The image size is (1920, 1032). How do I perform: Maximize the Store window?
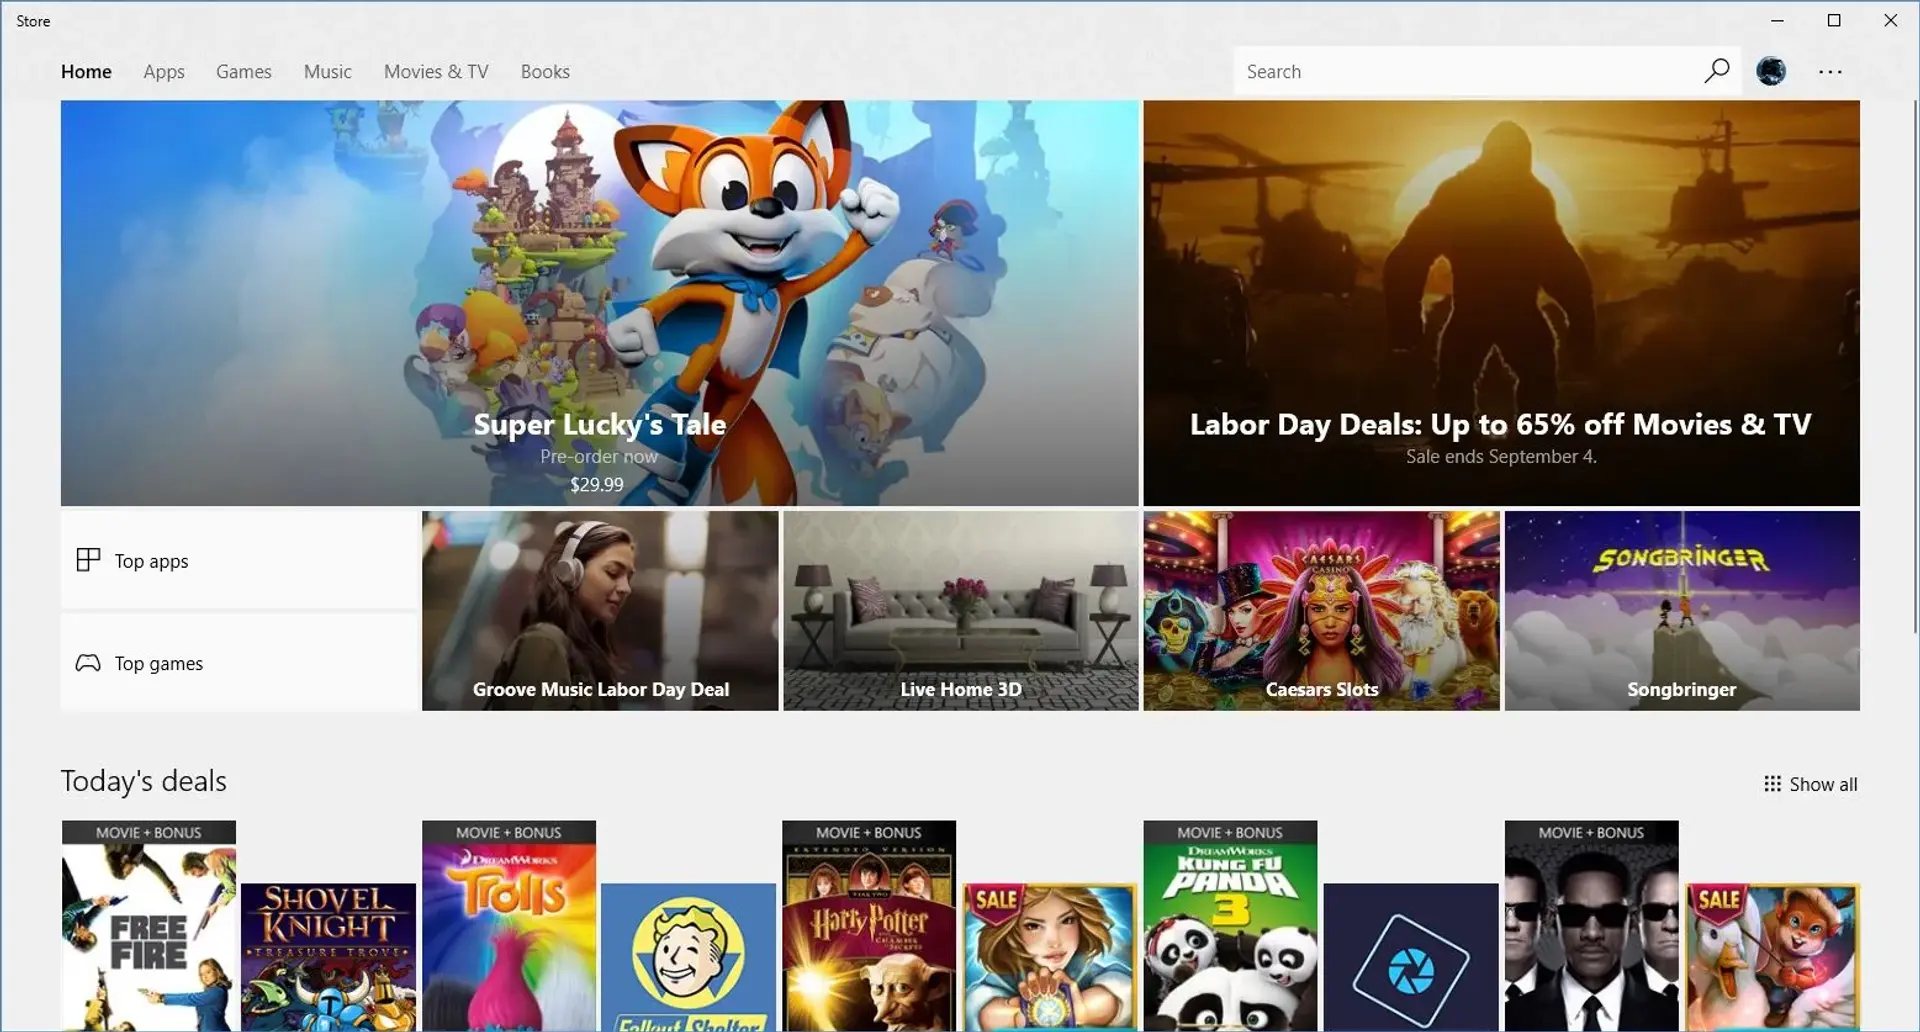1834,20
